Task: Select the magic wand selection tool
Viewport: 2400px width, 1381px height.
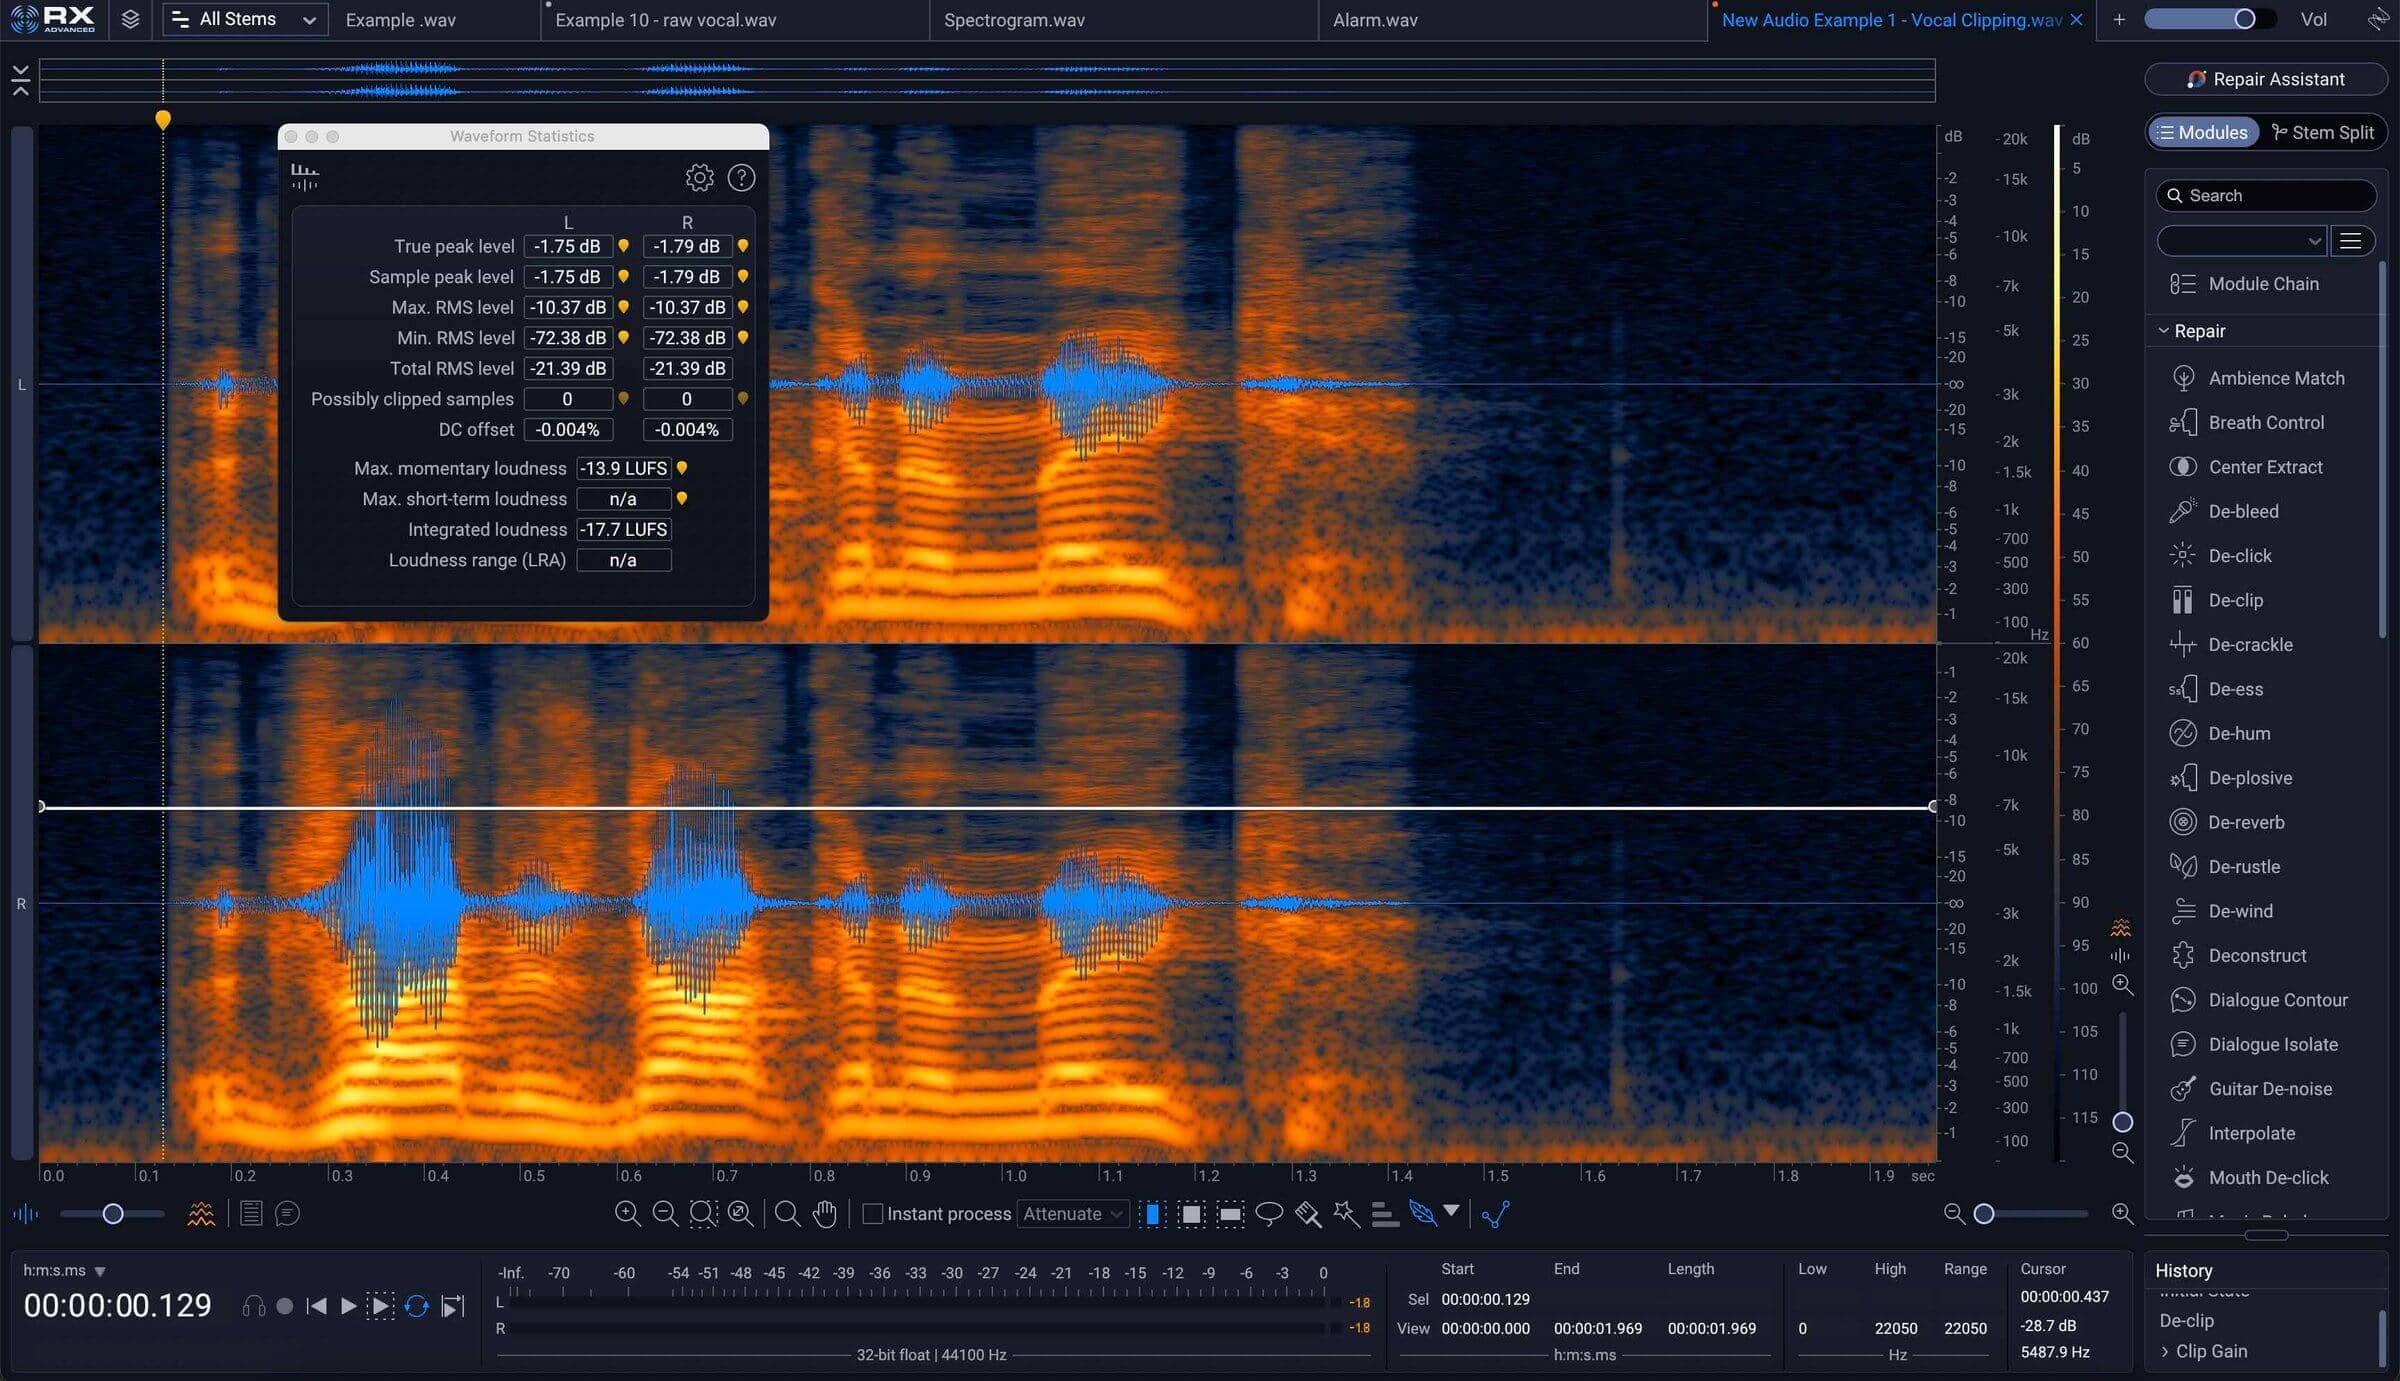Action: 1346,1214
